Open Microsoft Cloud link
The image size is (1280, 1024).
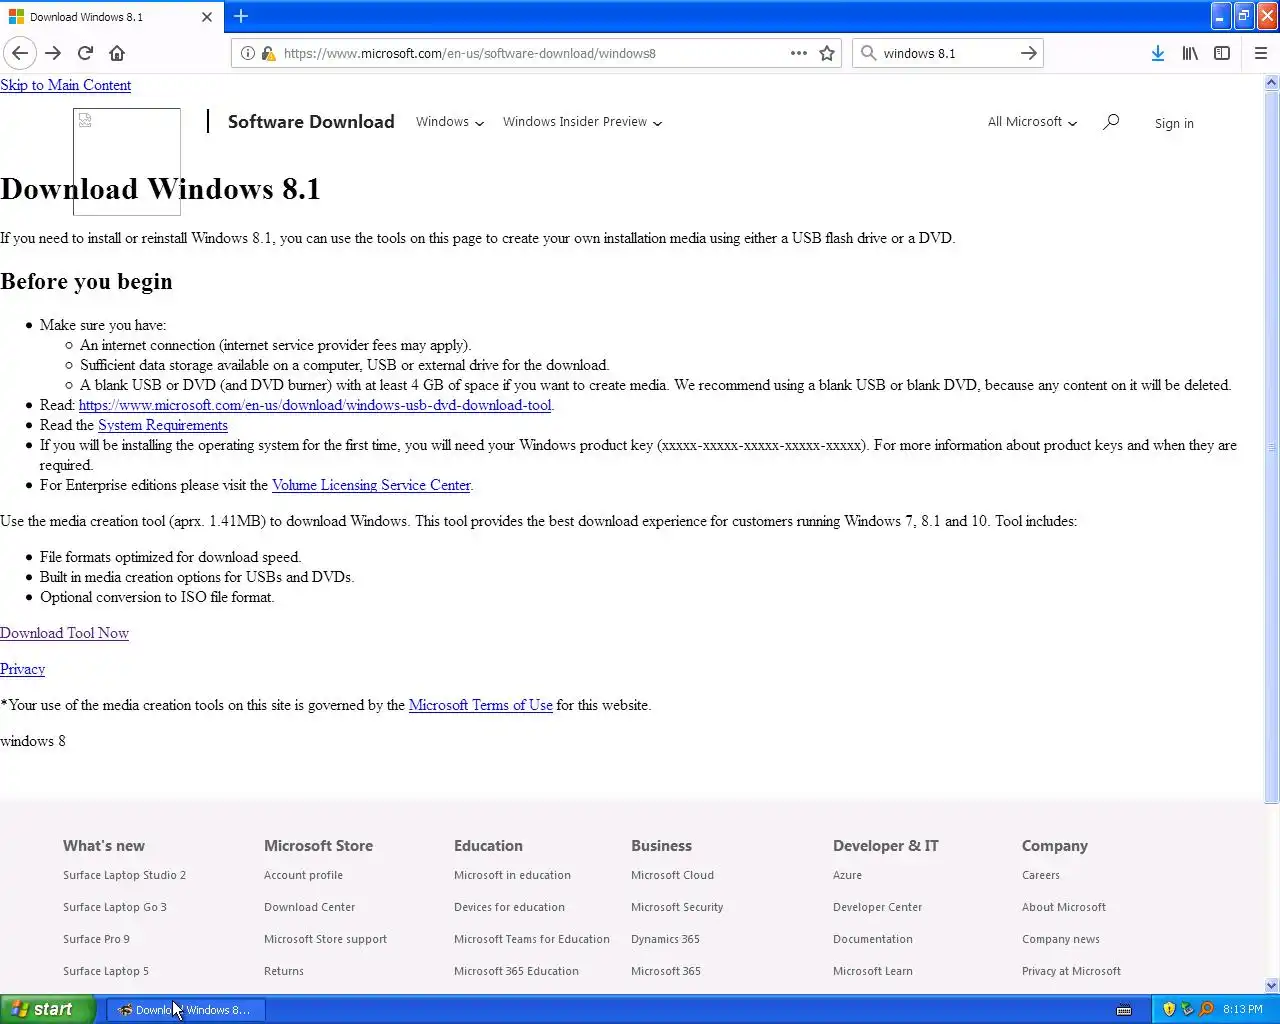click(672, 875)
